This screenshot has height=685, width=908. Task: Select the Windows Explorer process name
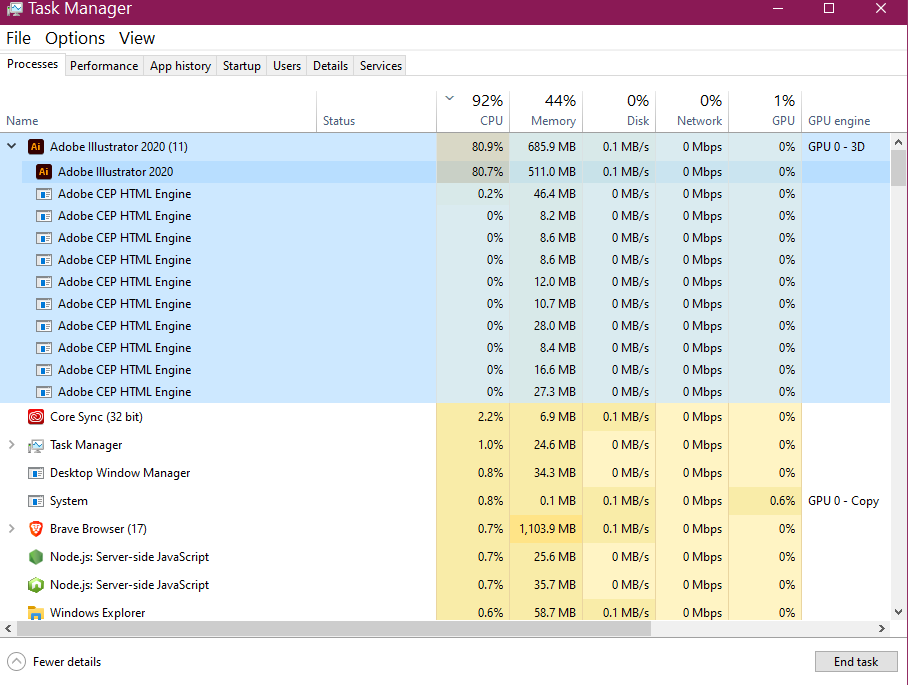[97, 613]
